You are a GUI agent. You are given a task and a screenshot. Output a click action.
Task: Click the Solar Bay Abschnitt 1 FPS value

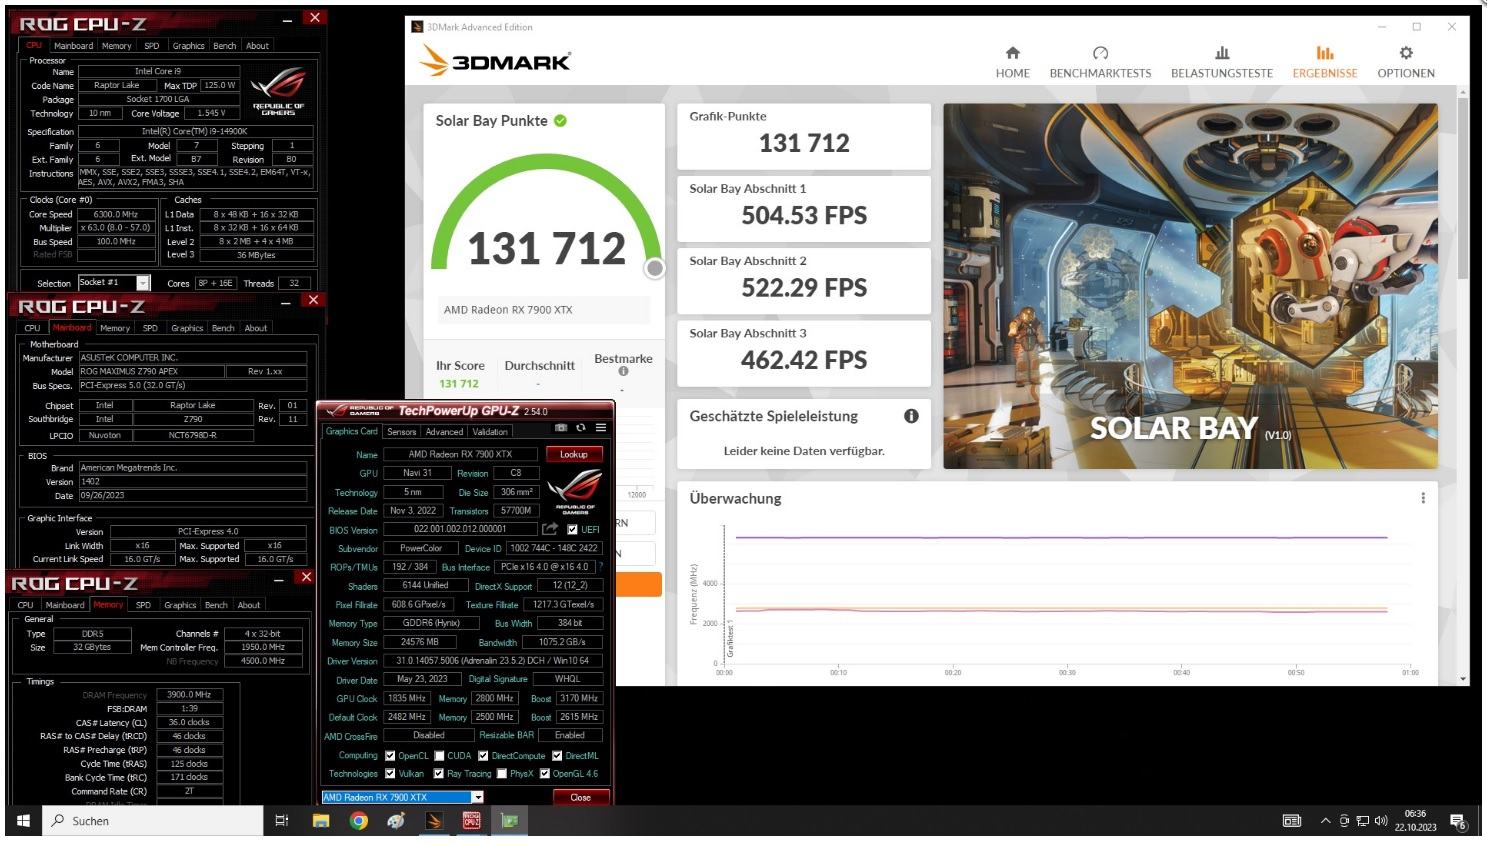[804, 215]
